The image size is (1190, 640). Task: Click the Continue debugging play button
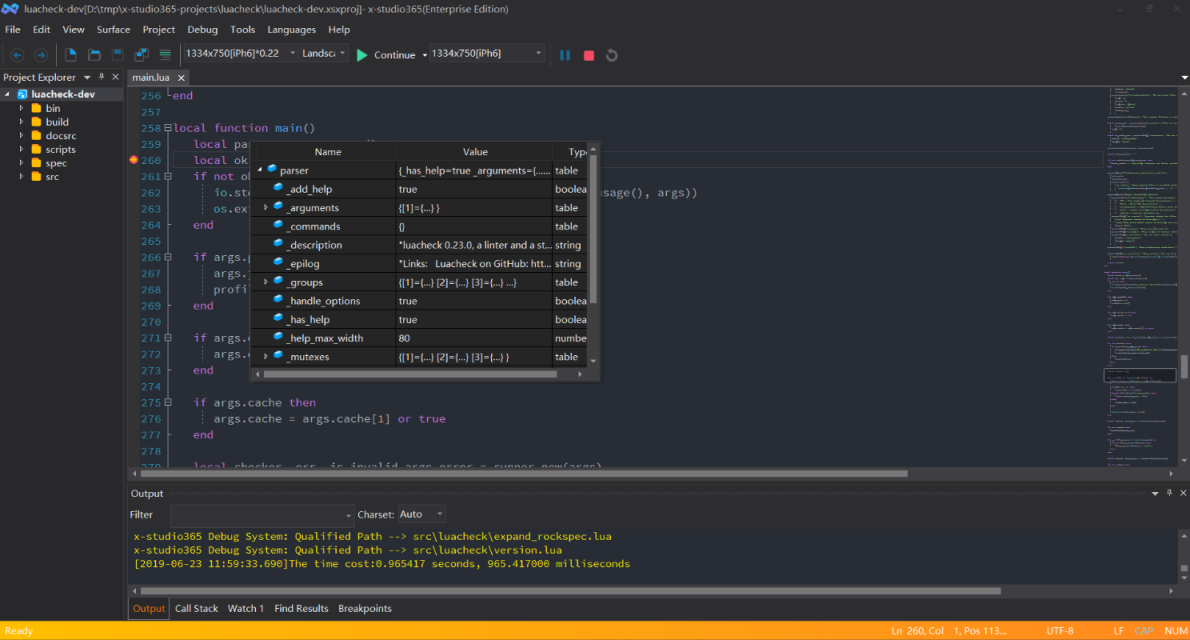coord(362,55)
